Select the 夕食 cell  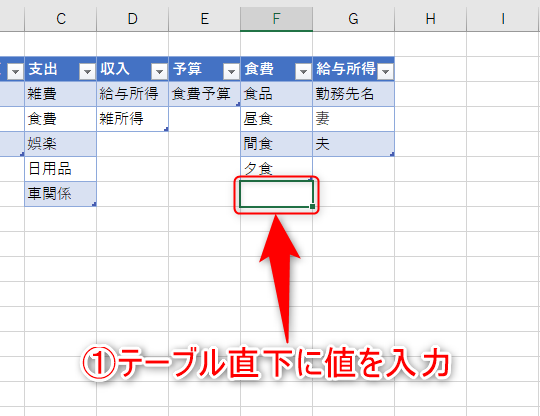277,169
